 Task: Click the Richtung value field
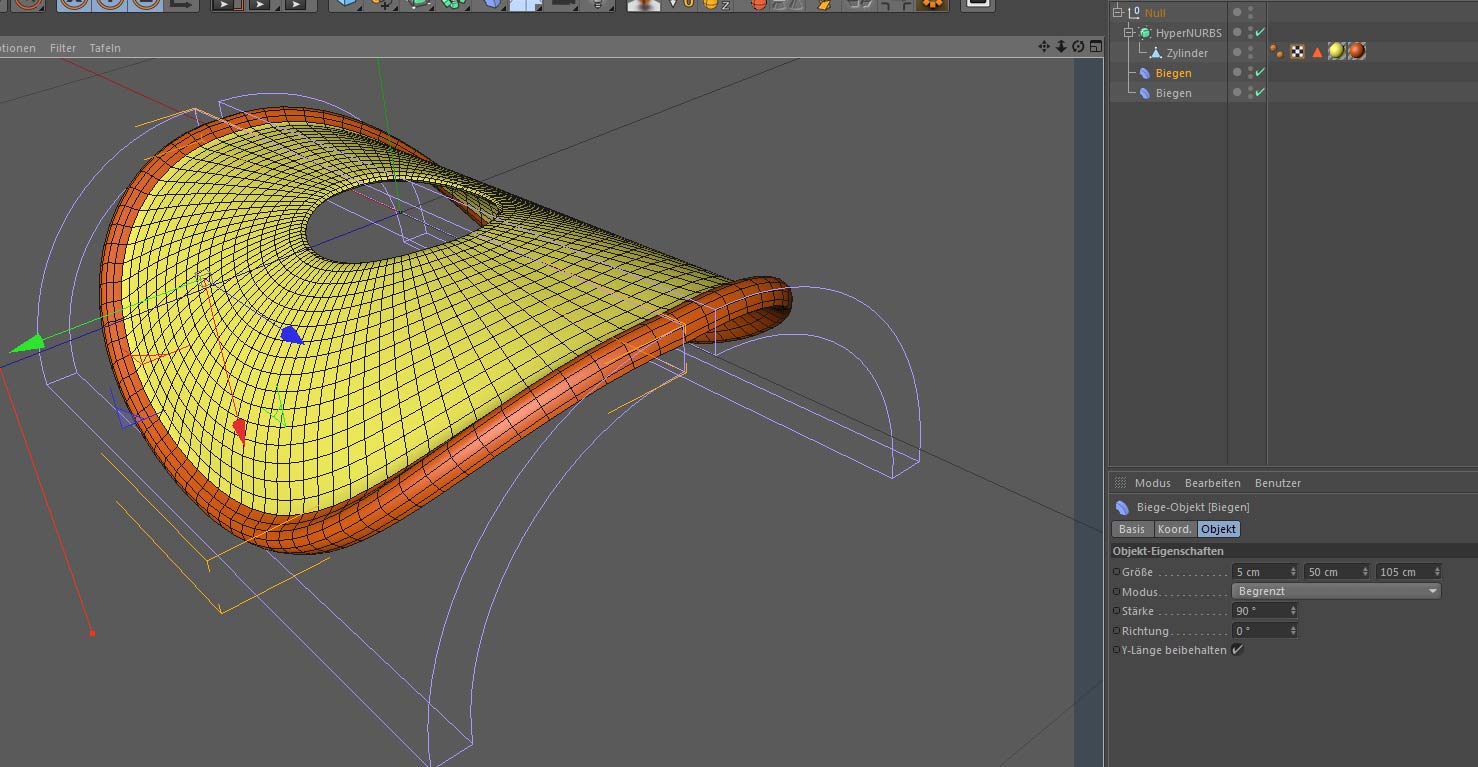(1260, 631)
